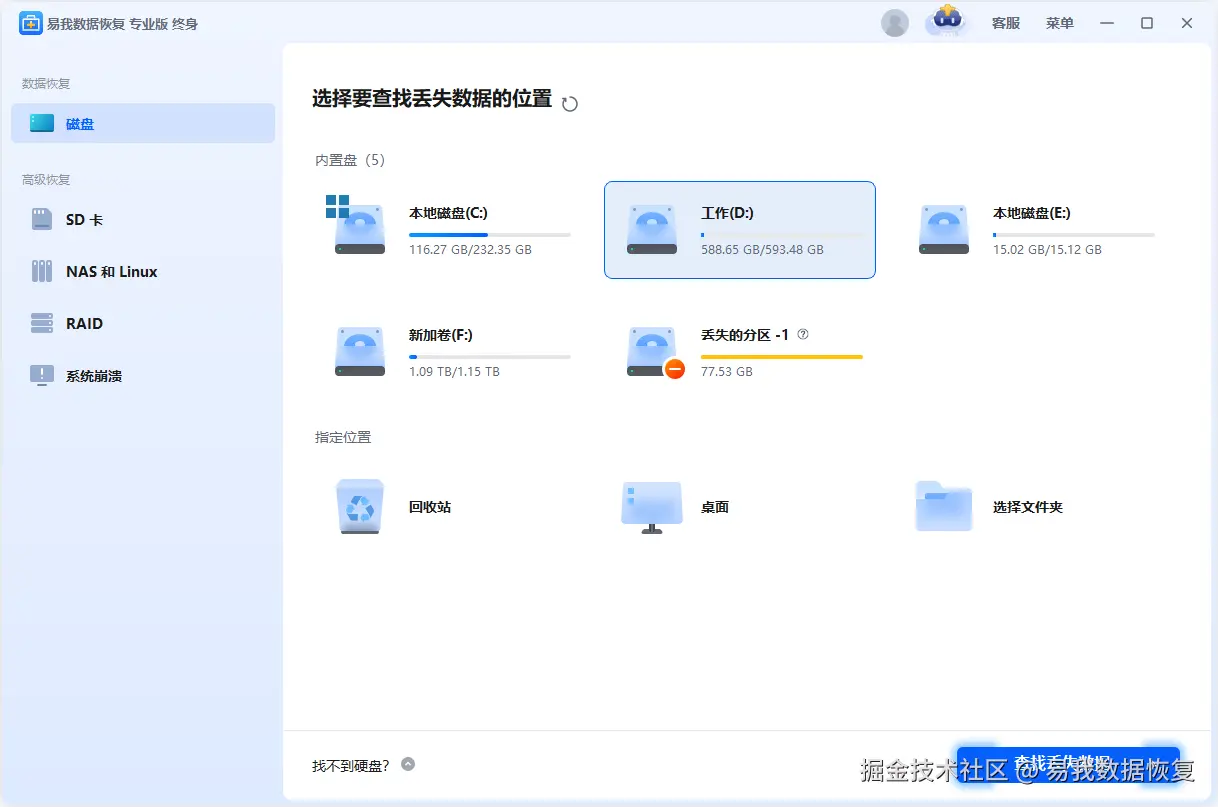Select 丢失的分区 -1 drive icon
This screenshot has width=1218, height=807.
tap(654, 352)
